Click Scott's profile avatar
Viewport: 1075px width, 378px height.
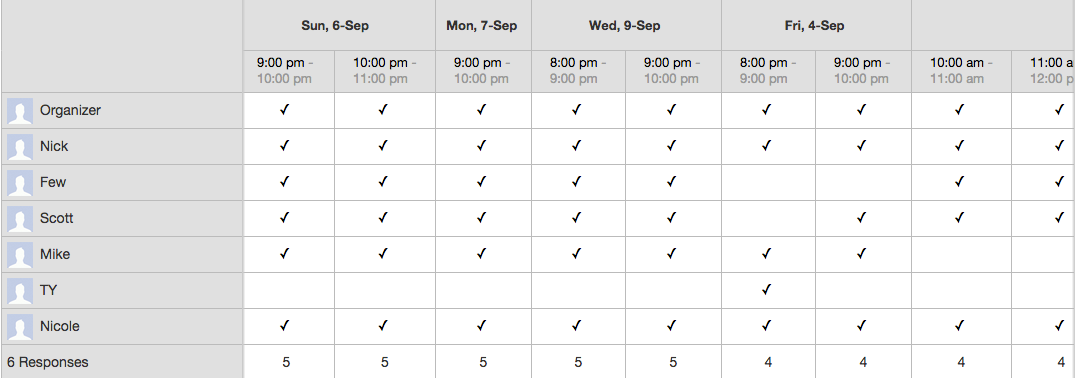(20, 219)
